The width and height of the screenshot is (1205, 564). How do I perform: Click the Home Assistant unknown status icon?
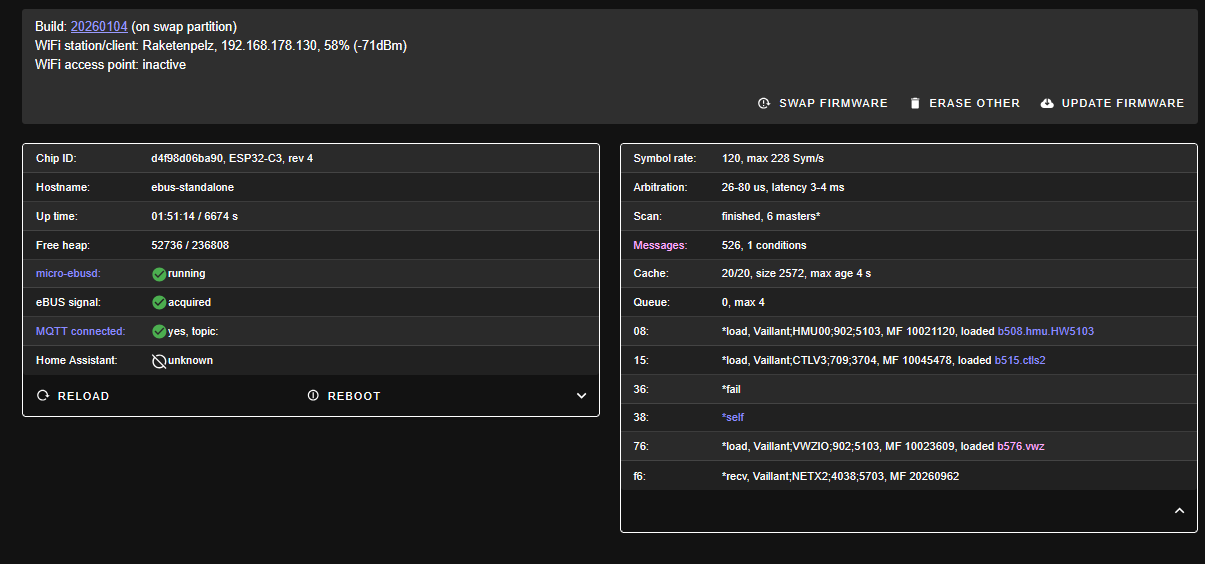point(159,360)
